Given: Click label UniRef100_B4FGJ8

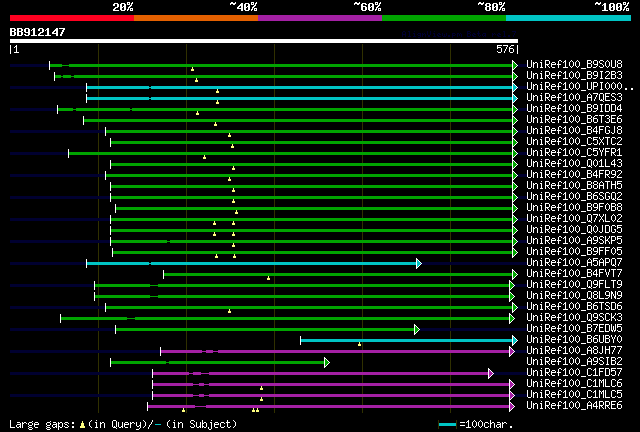Looking at the screenshot, I should click(x=574, y=131).
